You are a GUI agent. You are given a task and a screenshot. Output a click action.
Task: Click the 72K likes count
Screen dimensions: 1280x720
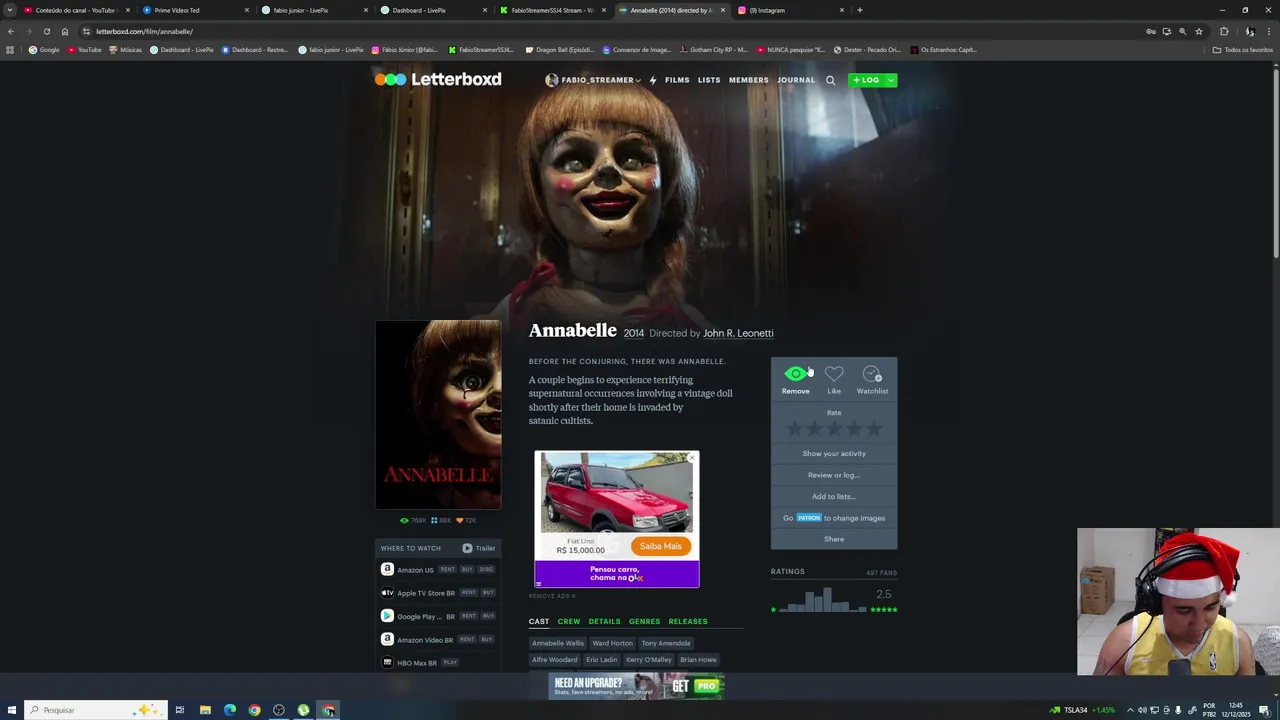pyautogui.click(x=466, y=520)
